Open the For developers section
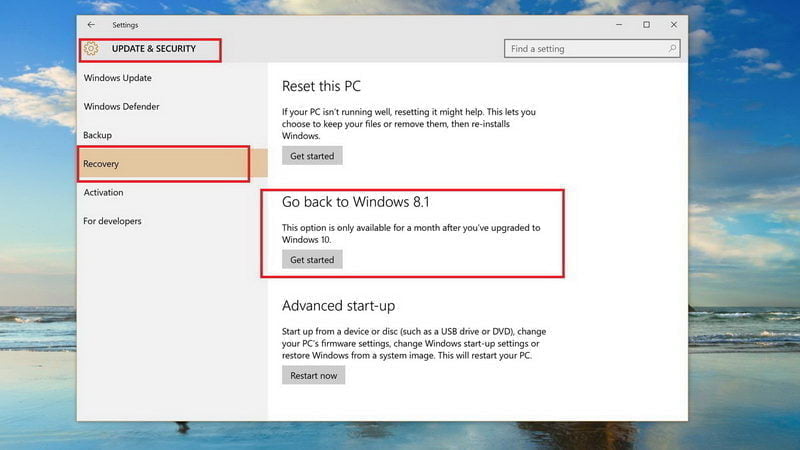Viewport: 800px width, 450px height. 112,221
